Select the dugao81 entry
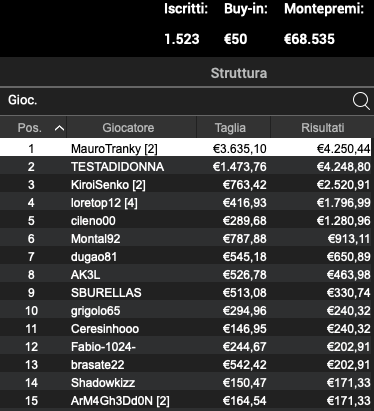Screen dimensions: 374x411 click(x=186, y=256)
